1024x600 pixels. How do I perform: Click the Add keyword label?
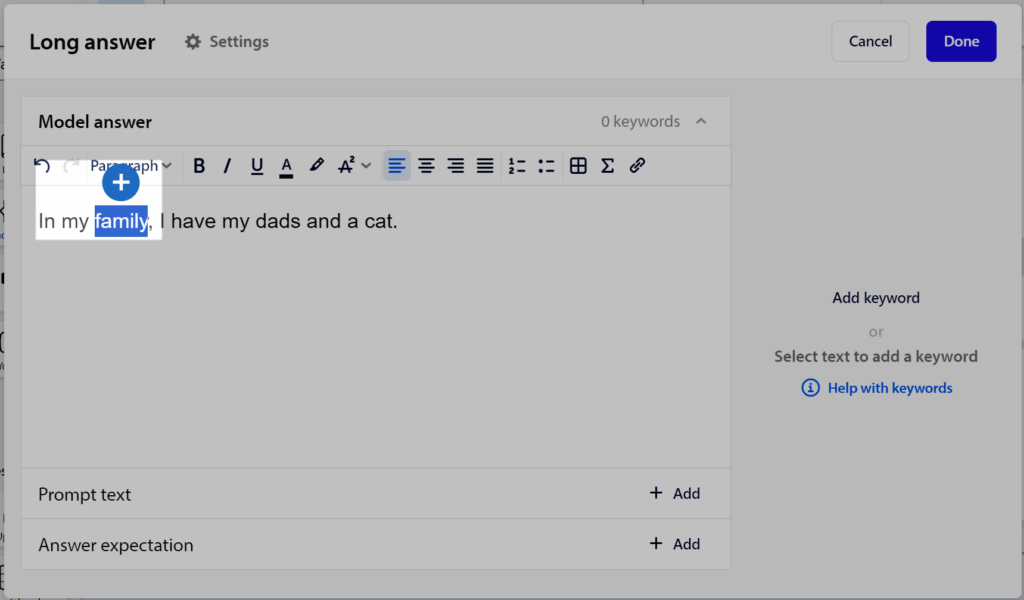point(876,298)
